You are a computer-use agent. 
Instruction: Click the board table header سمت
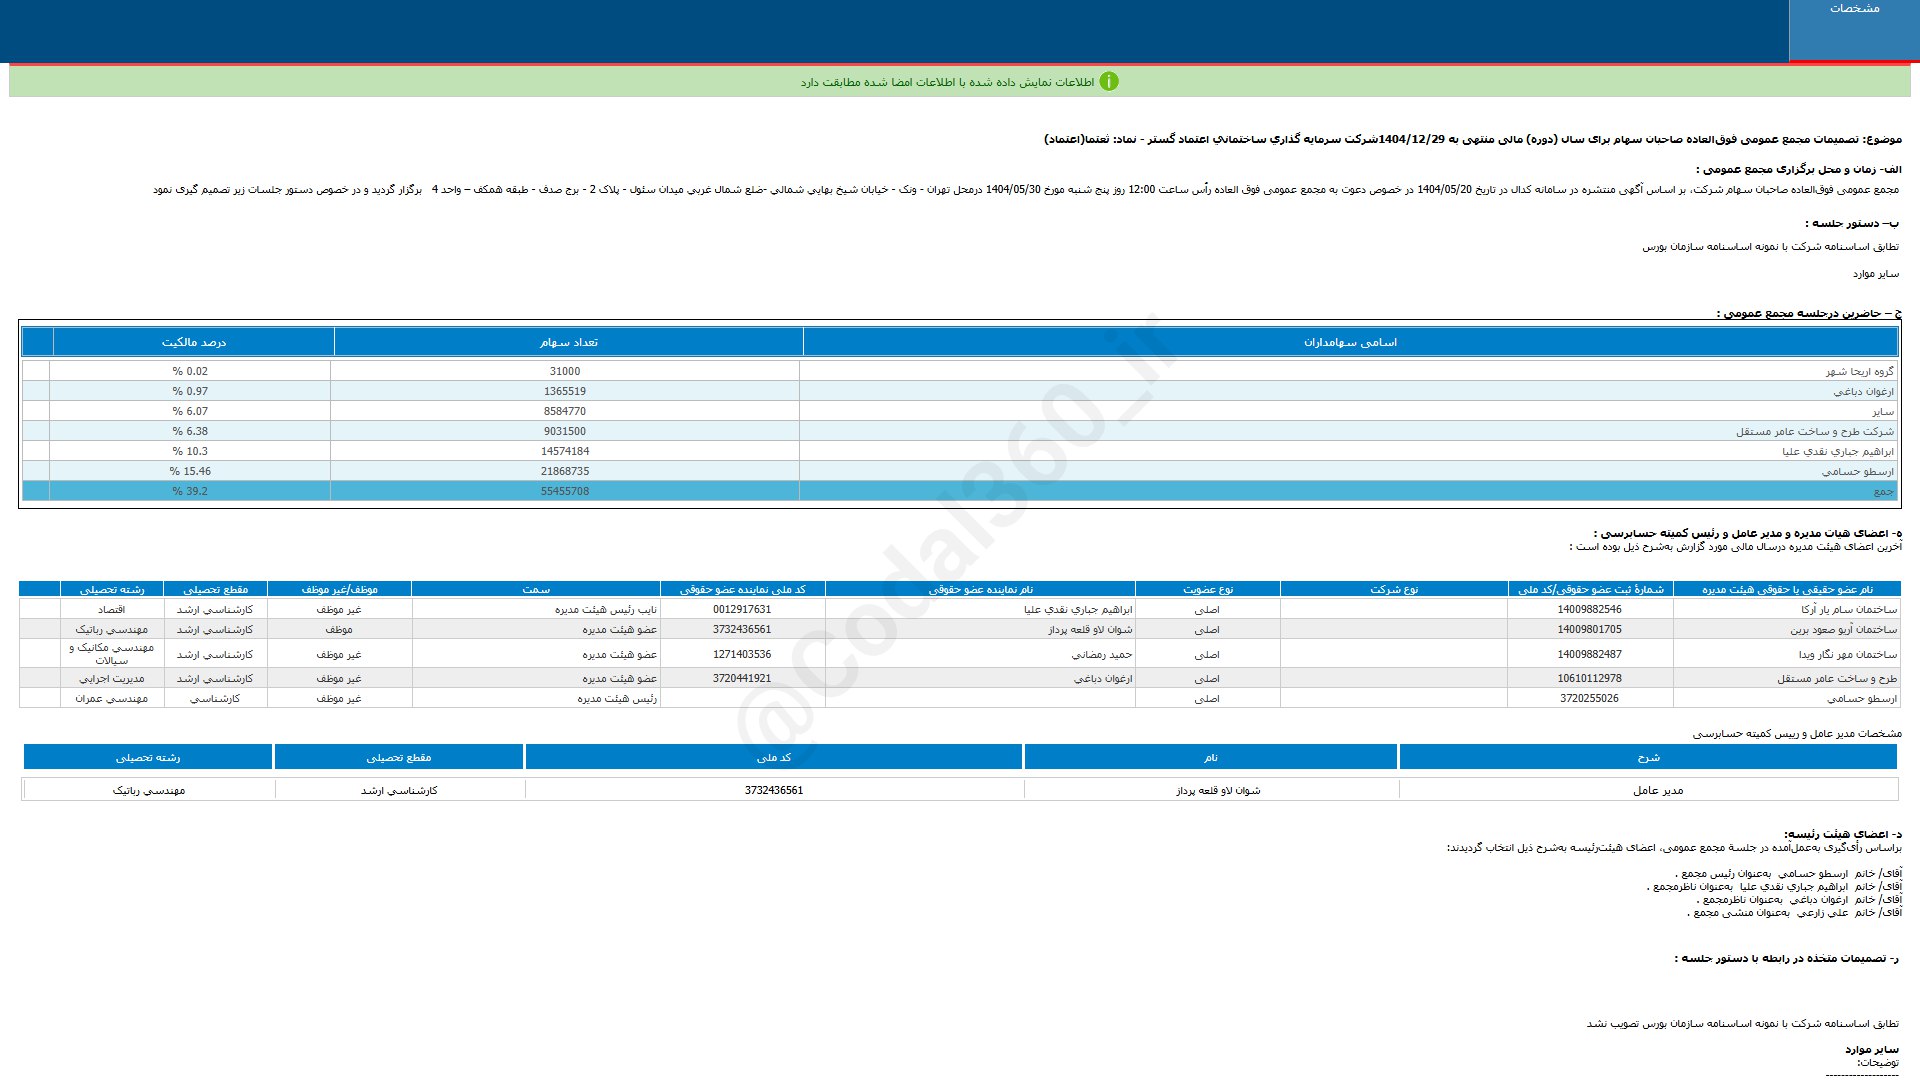click(x=536, y=589)
